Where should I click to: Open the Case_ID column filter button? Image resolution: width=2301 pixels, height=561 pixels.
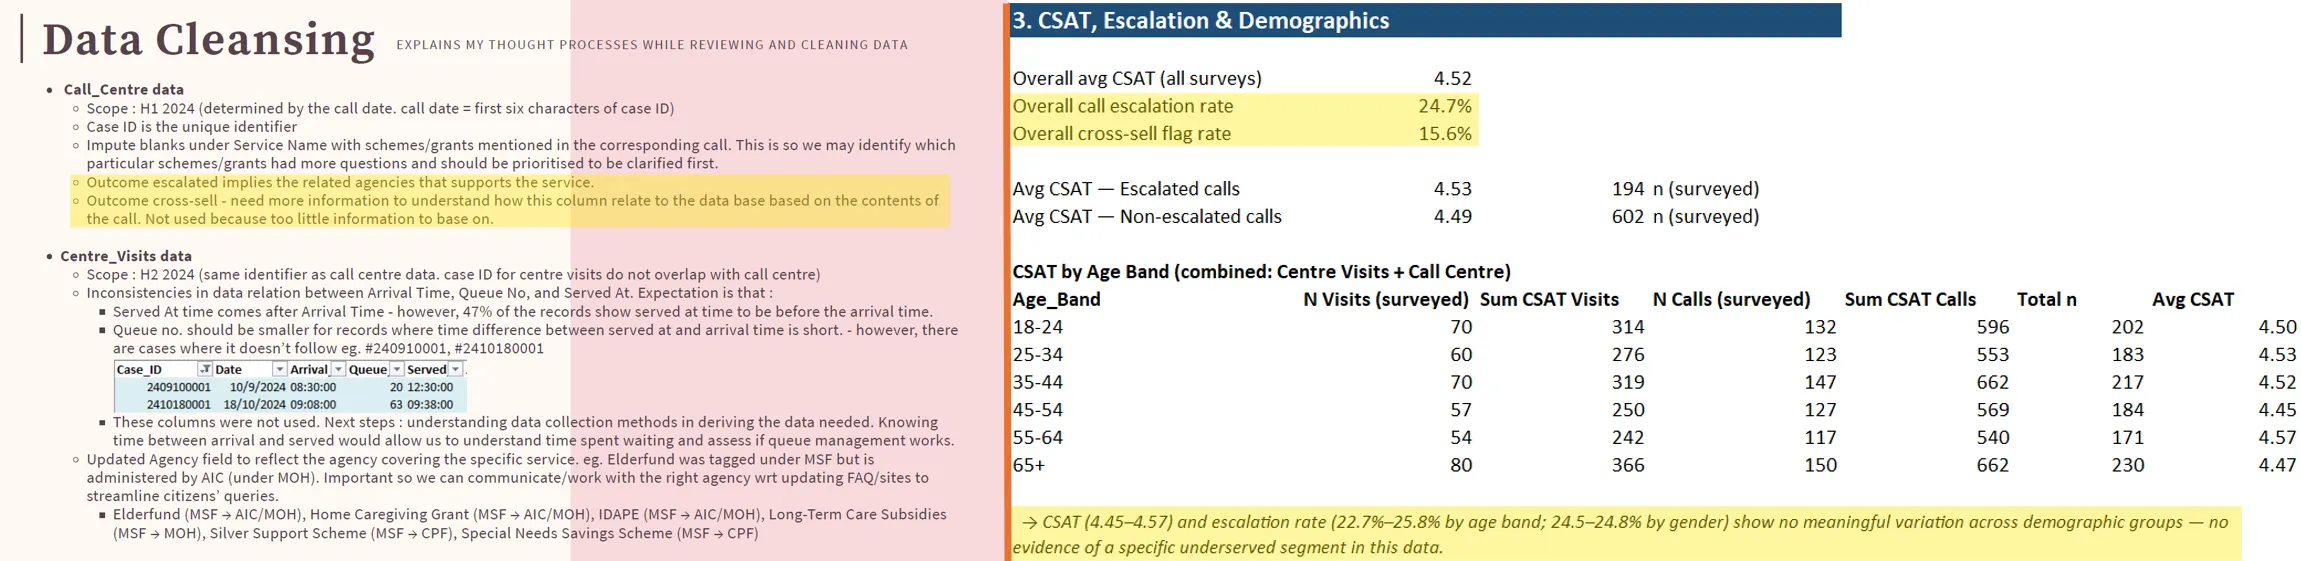point(205,369)
